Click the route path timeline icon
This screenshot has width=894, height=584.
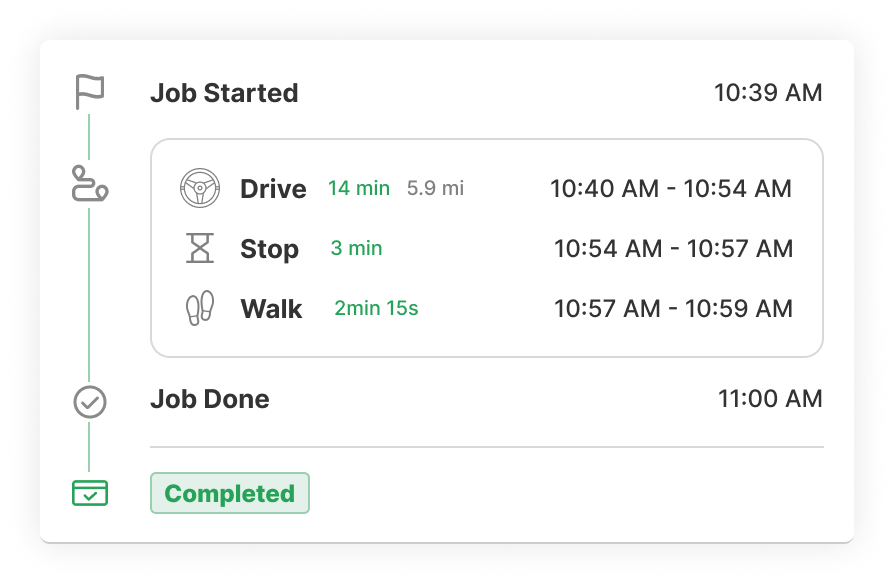click(x=90, y=185)
